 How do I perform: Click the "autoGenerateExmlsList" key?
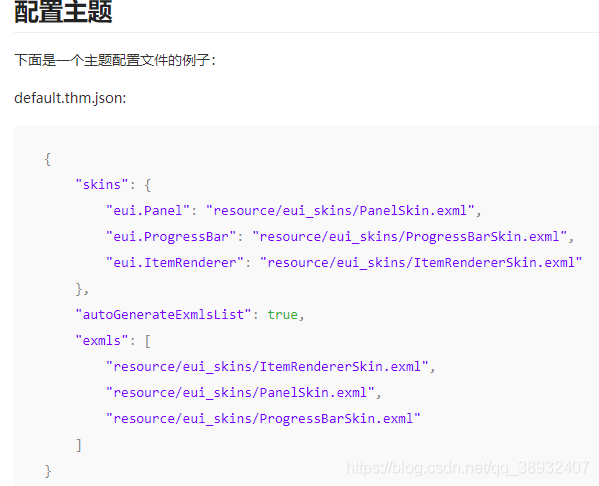click(163, 314)
